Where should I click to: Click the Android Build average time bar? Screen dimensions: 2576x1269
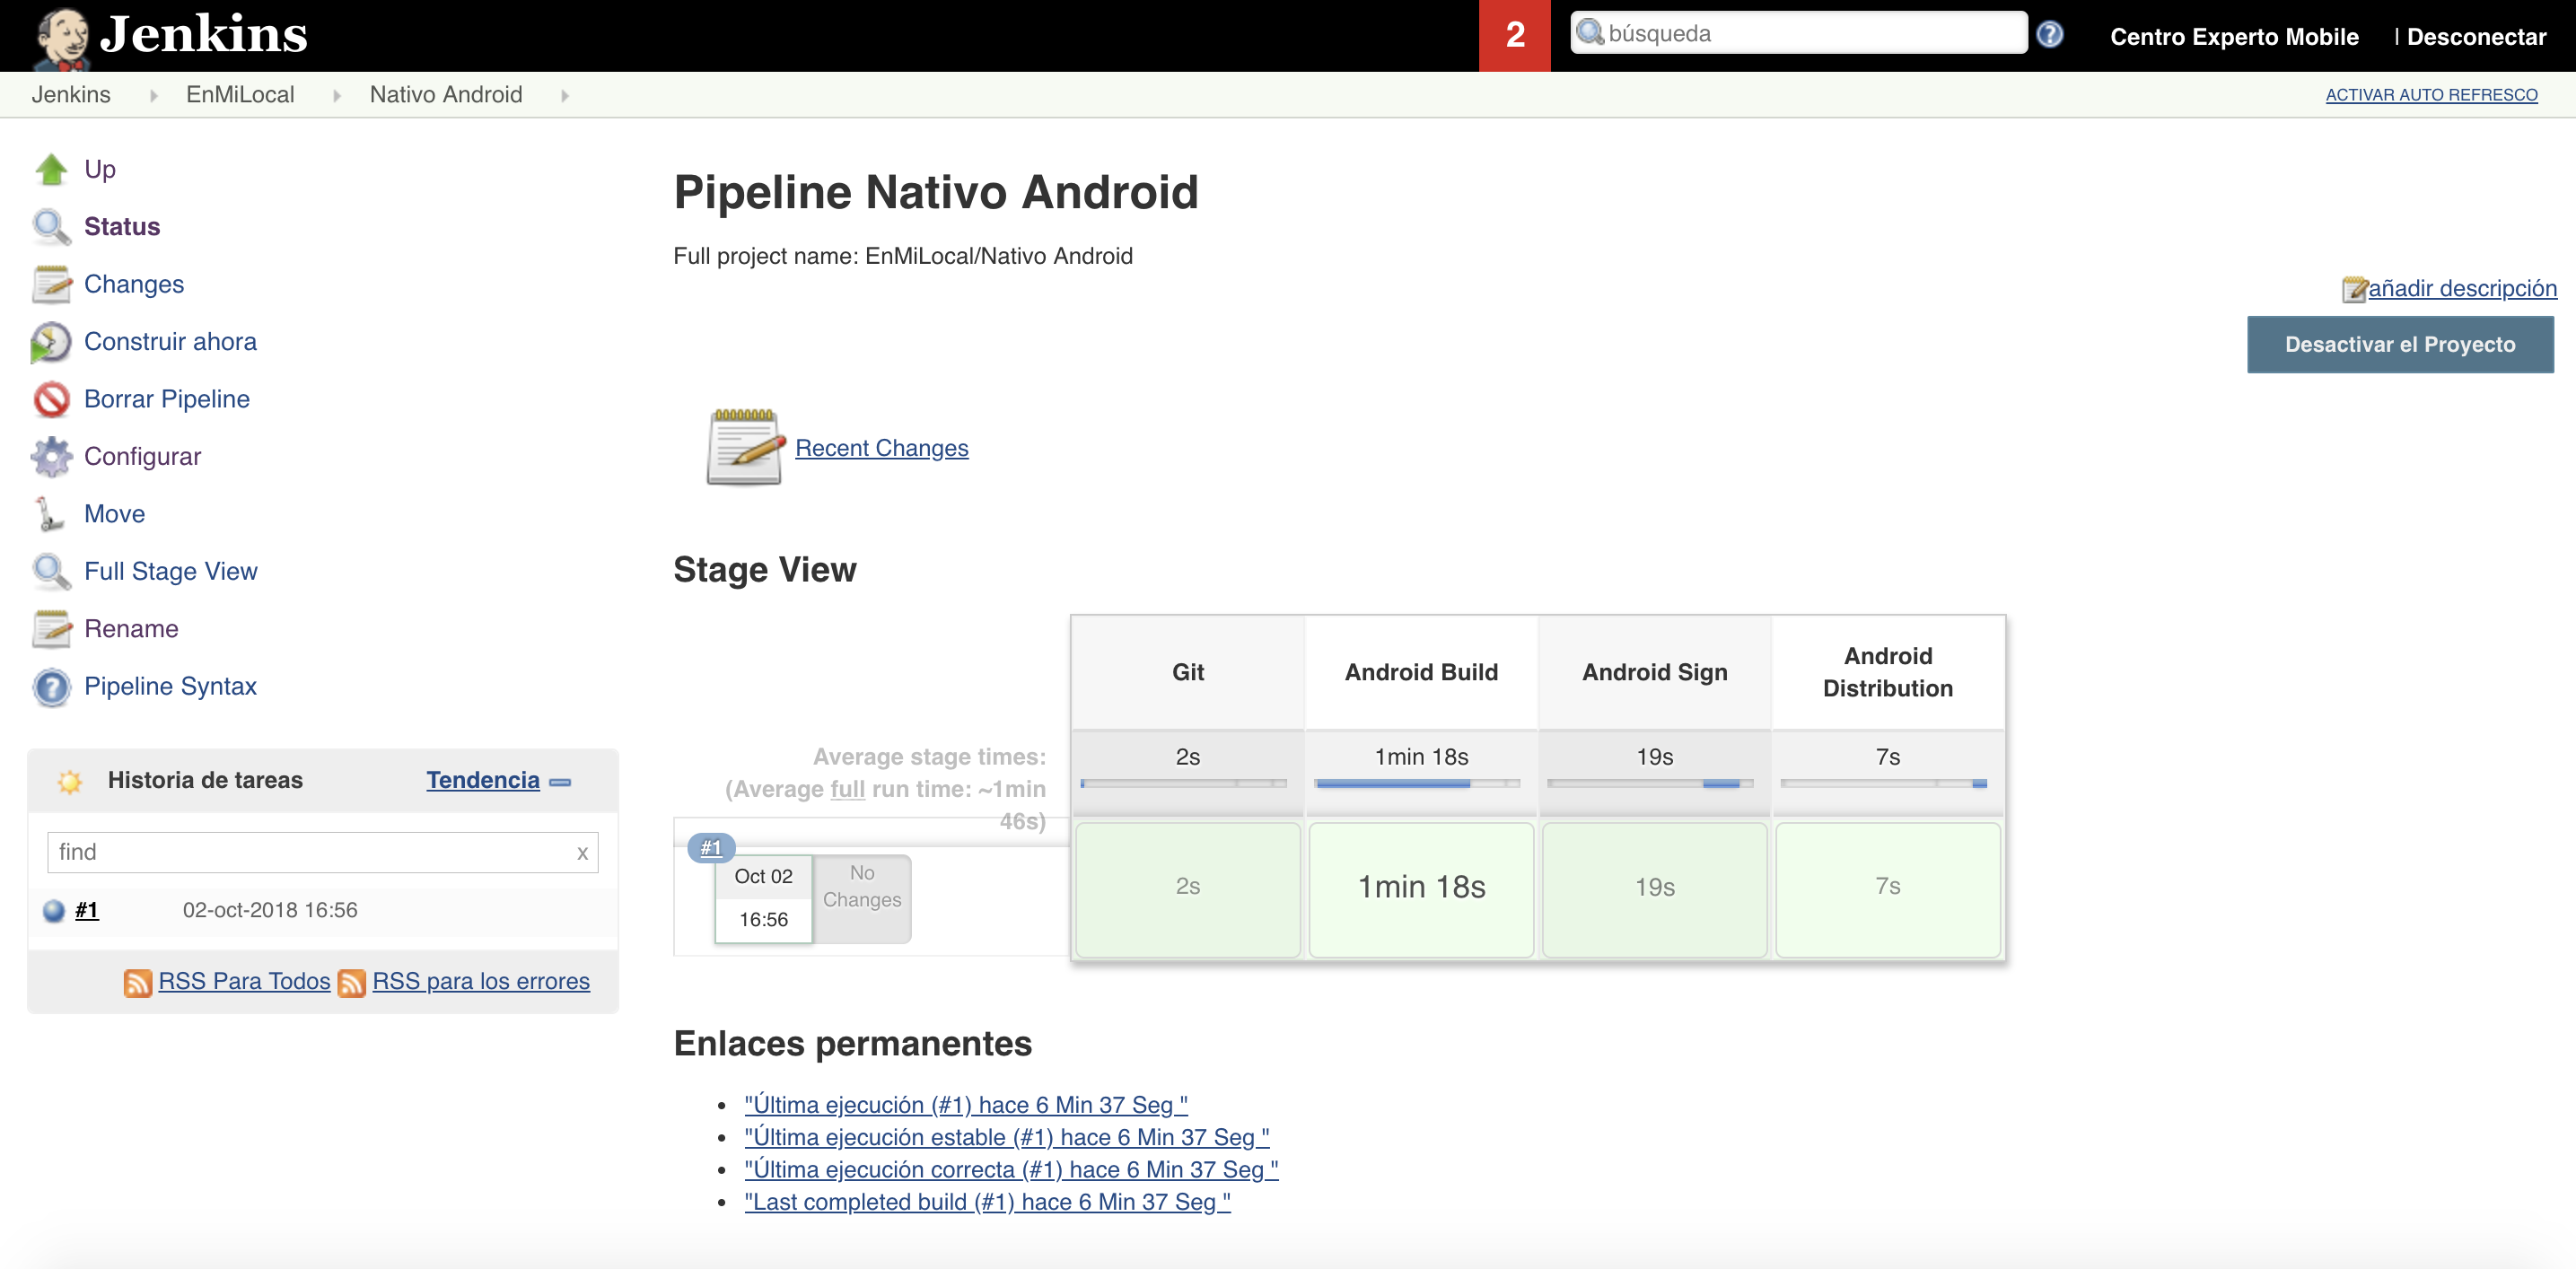click(x=1417, y=784)
